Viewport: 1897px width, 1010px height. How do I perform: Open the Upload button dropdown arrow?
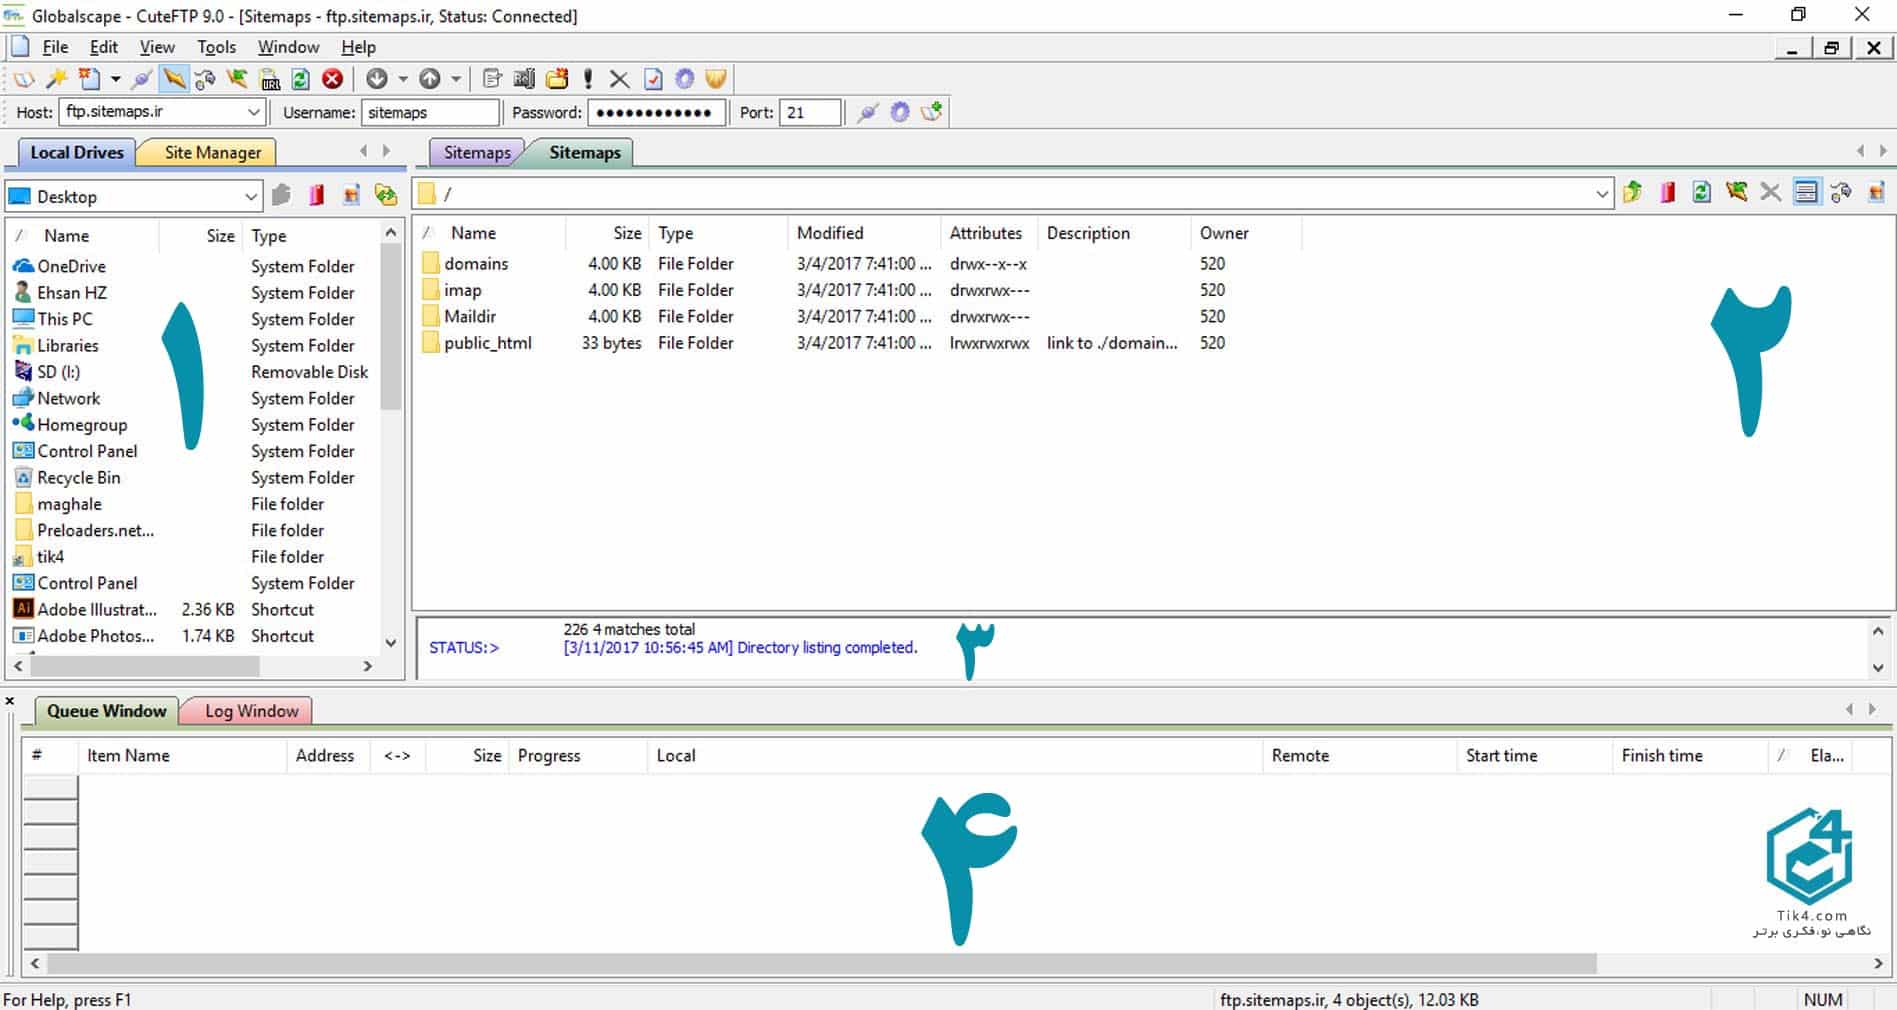click(x=456, y=79)
